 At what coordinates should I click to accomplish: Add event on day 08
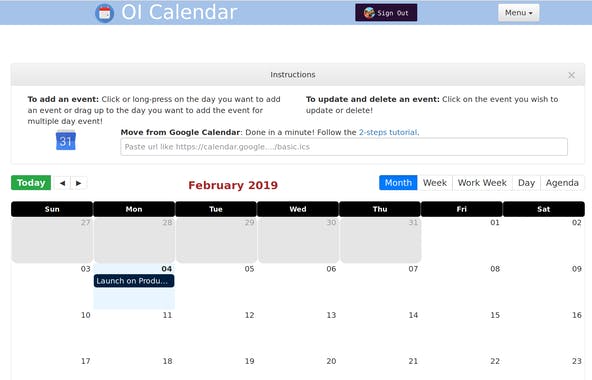(462, 286)
